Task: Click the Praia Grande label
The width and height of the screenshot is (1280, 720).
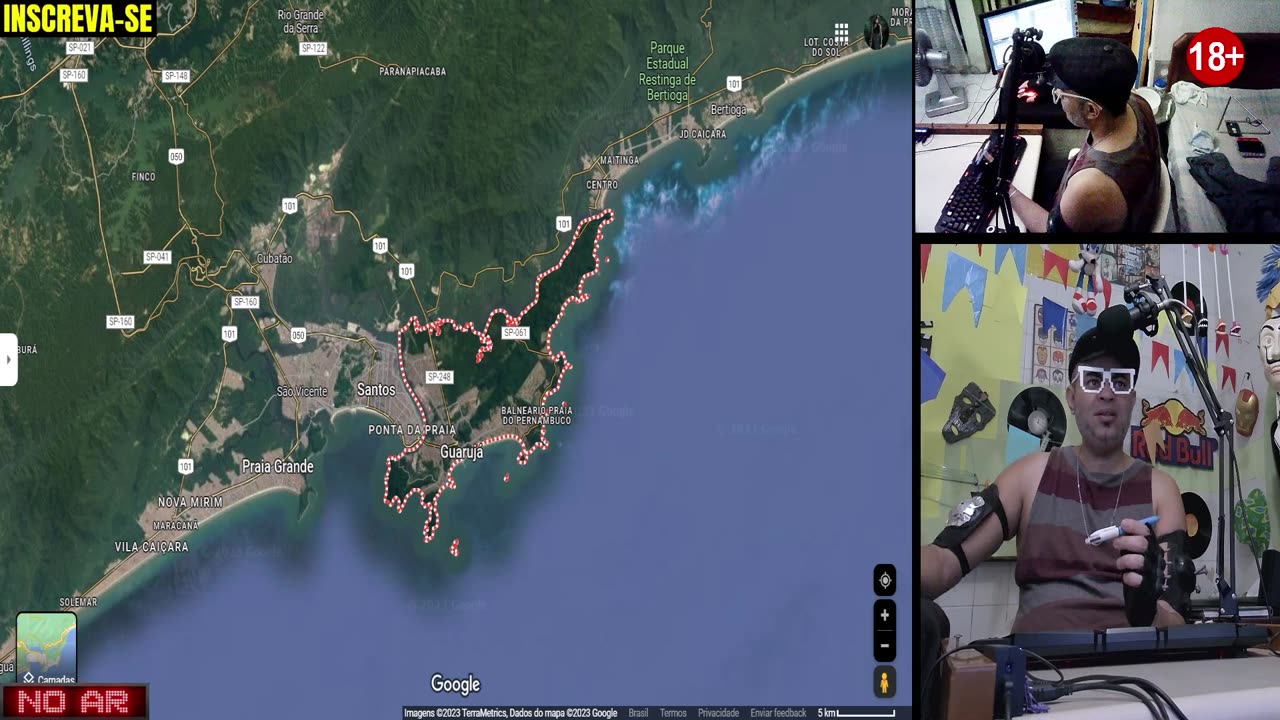Action: (x=278, y=466)
